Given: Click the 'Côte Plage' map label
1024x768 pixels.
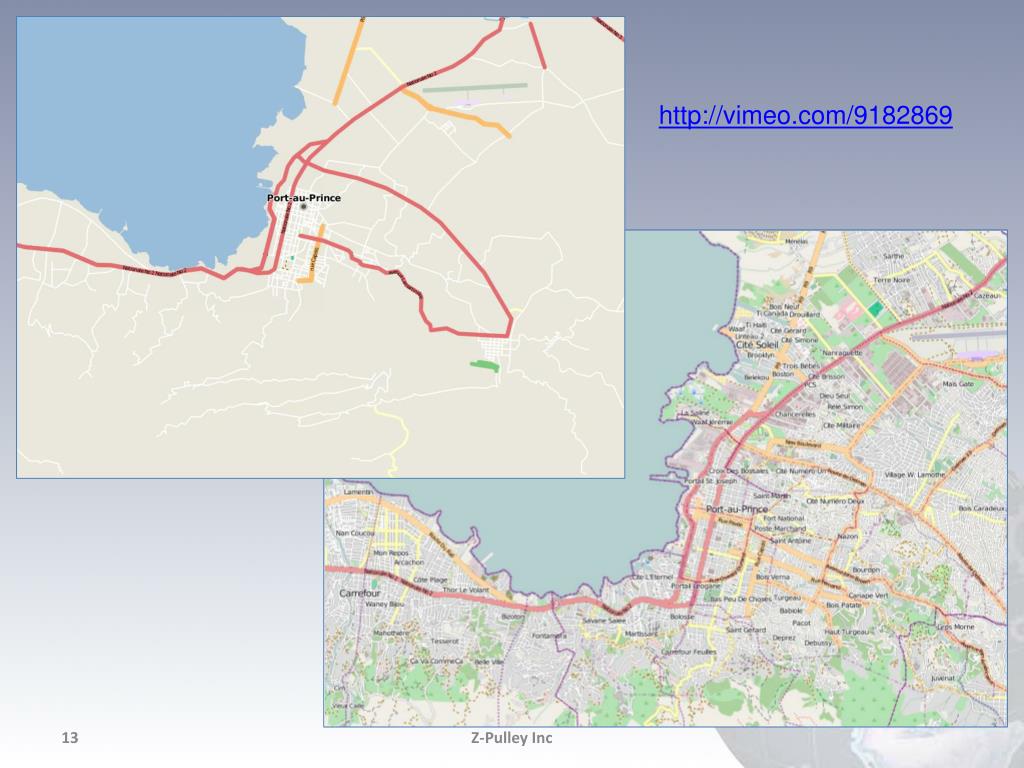Looking at the screenshot, I should click(430, 579).
